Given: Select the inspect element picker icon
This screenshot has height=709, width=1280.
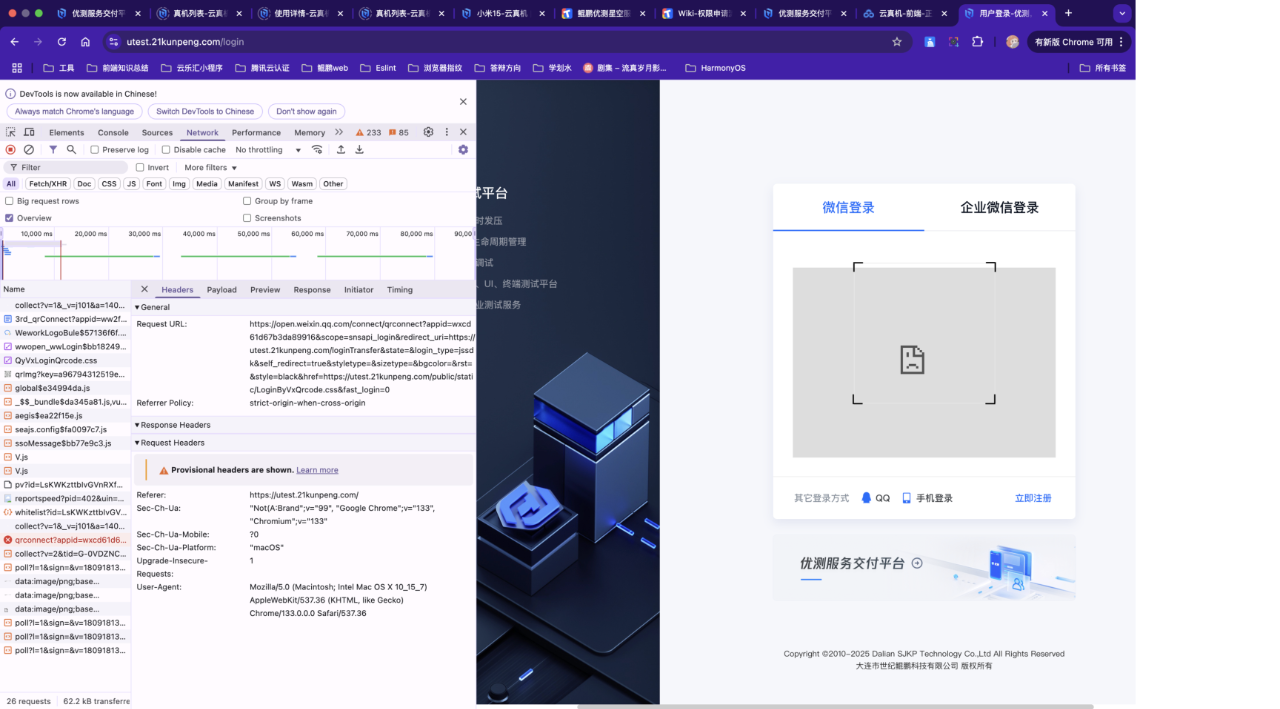Looking at the screenshot, I should point(11,132).
